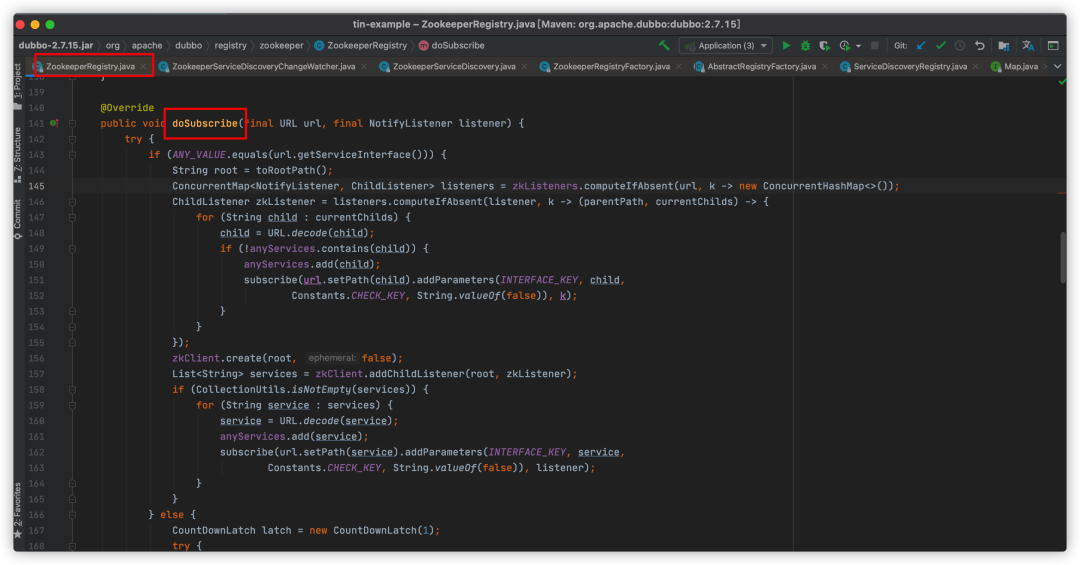Close the ZookeeperRegistryFactory.java tab
Viewport: 1080px width, 565px height.
pyautogui.click(x=678, y=66)
